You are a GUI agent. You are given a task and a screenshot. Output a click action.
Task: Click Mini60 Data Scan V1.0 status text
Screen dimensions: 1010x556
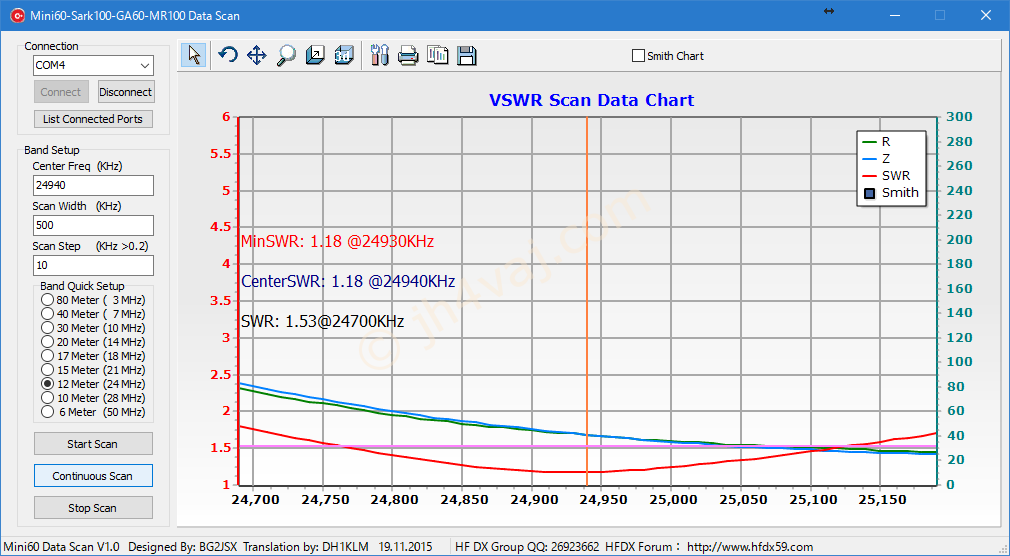(61, 547)
